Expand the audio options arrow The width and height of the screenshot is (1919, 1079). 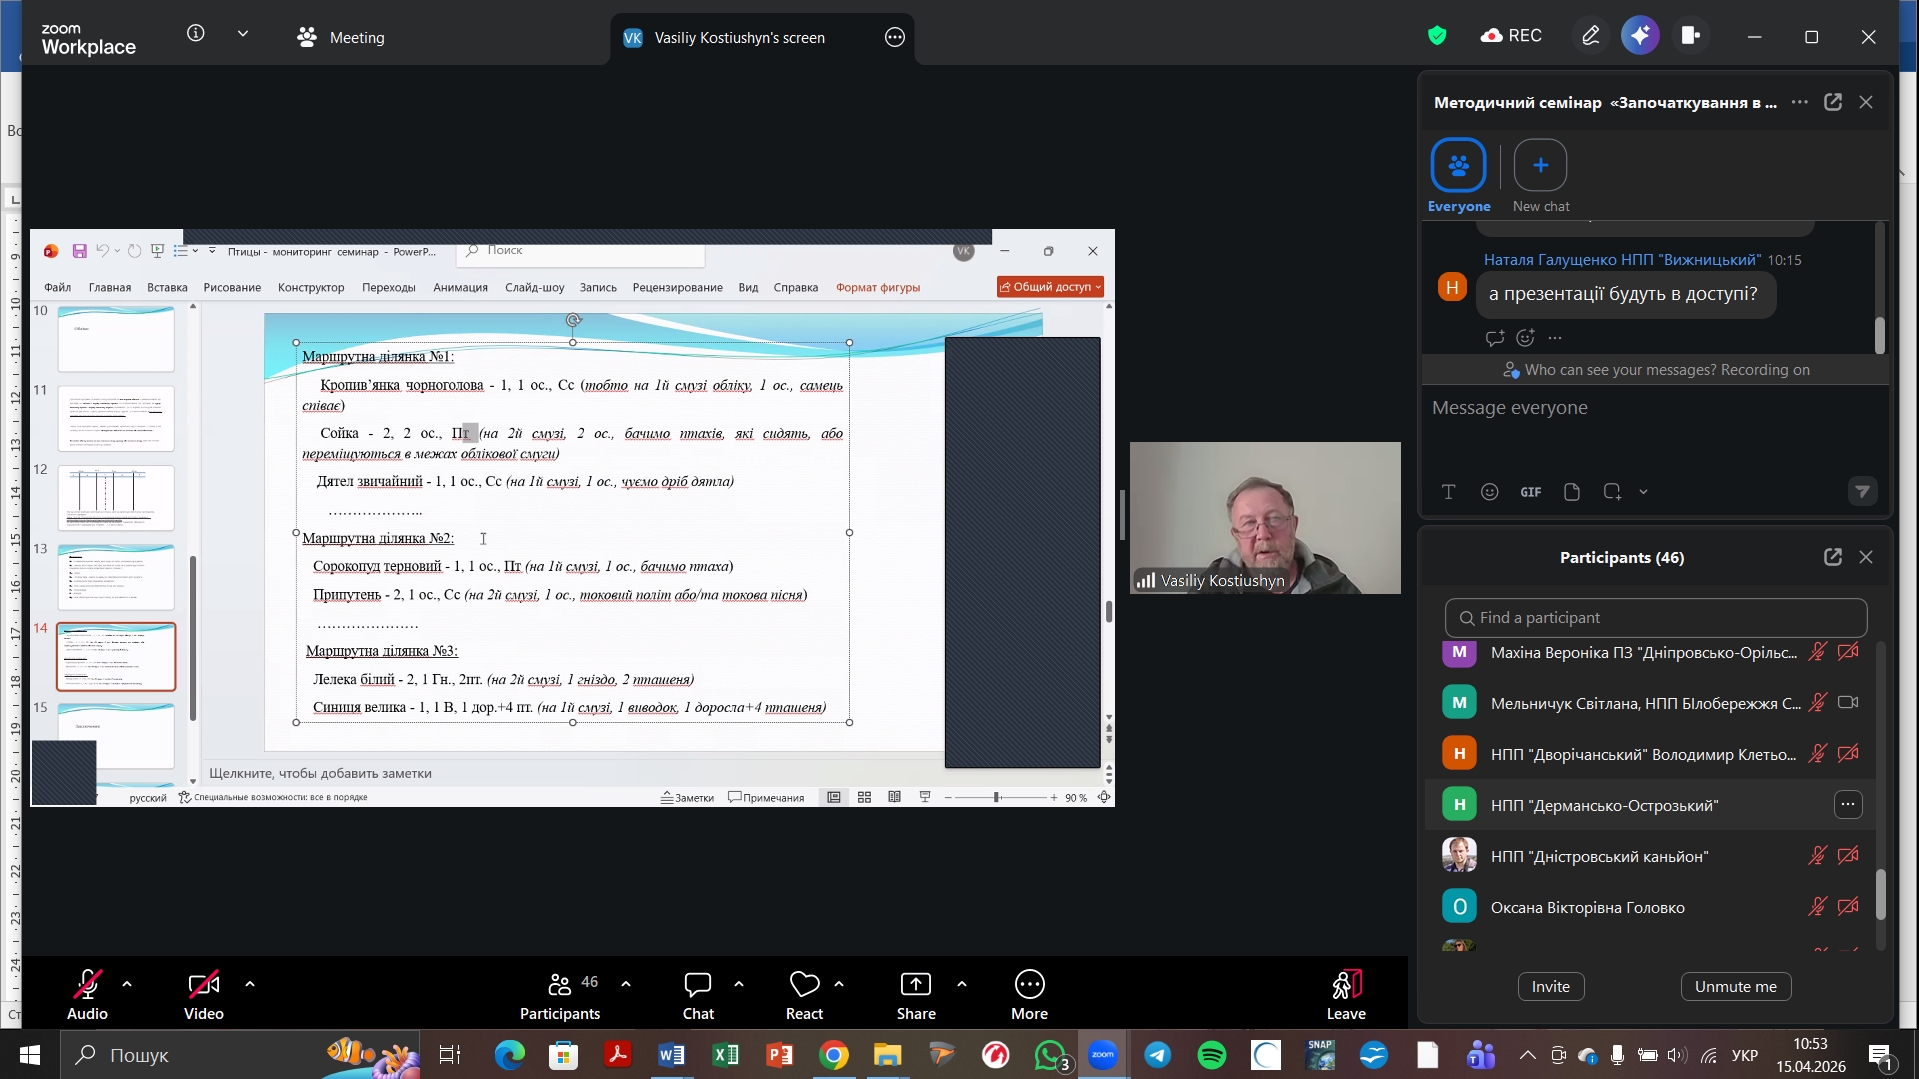pos(127,984)
